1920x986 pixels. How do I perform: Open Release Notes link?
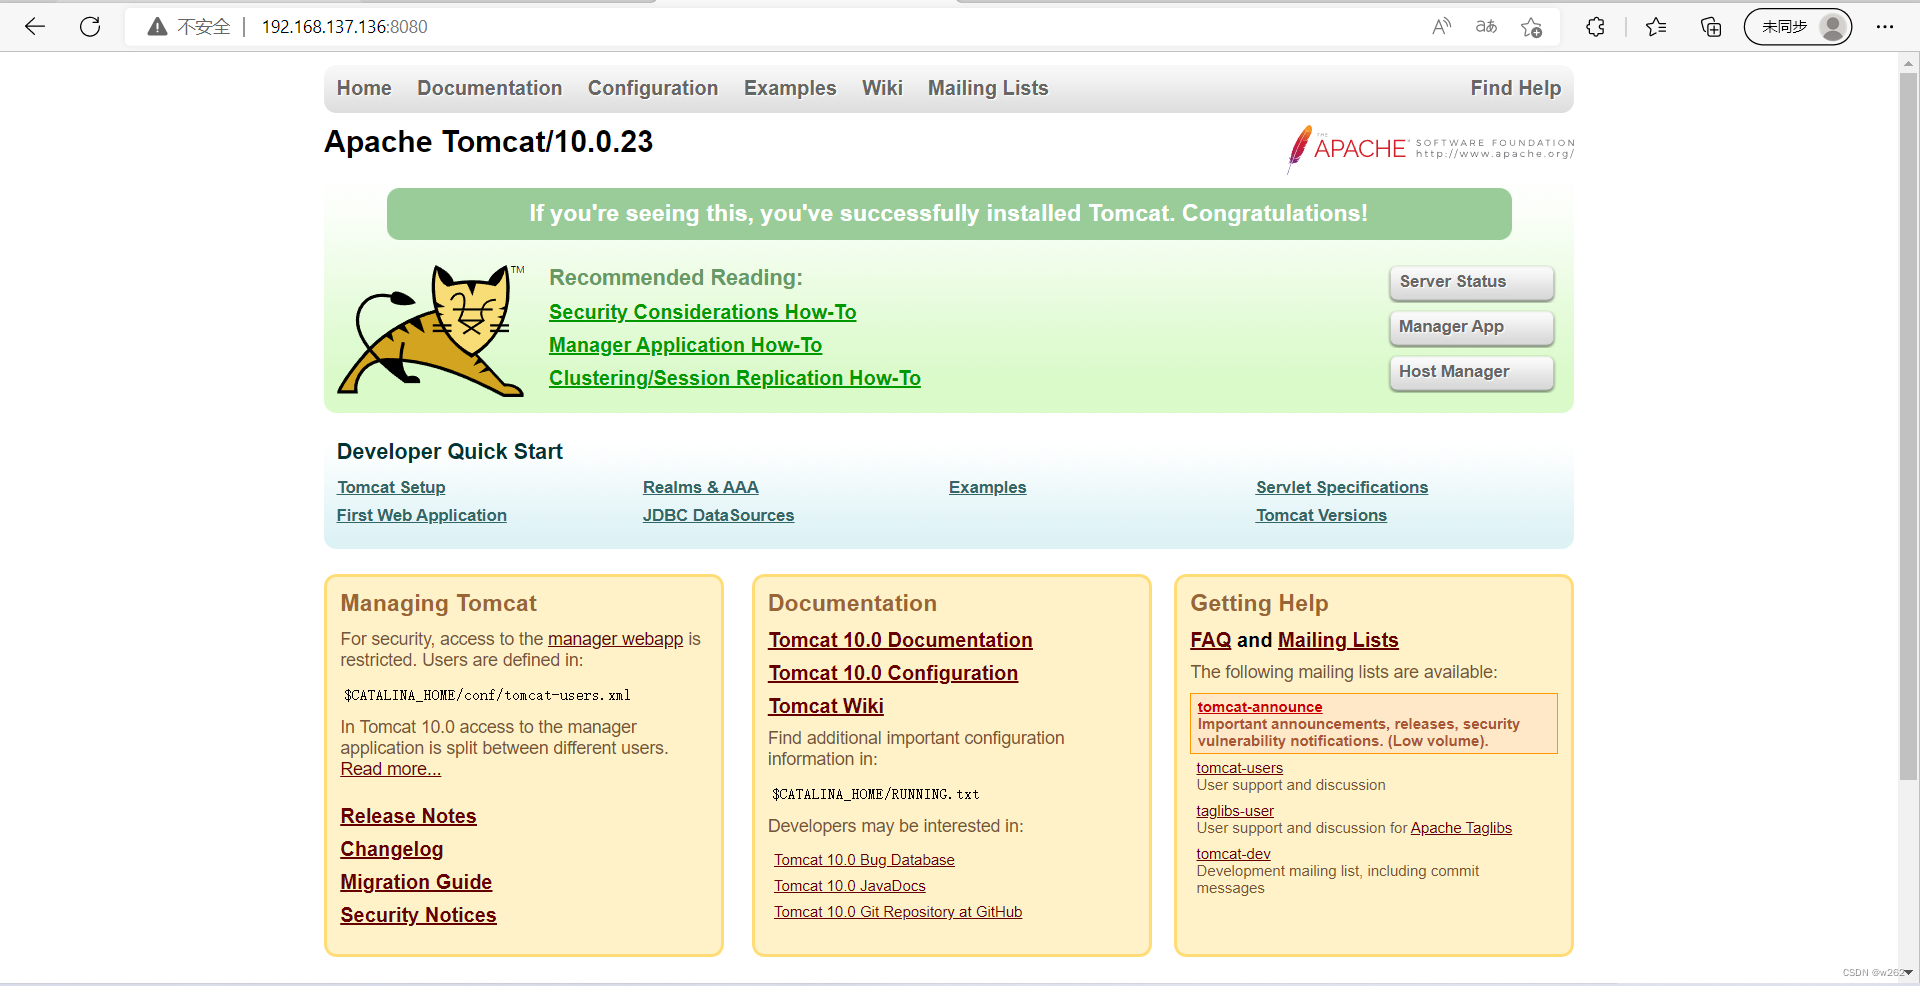(x=408, y=816)
